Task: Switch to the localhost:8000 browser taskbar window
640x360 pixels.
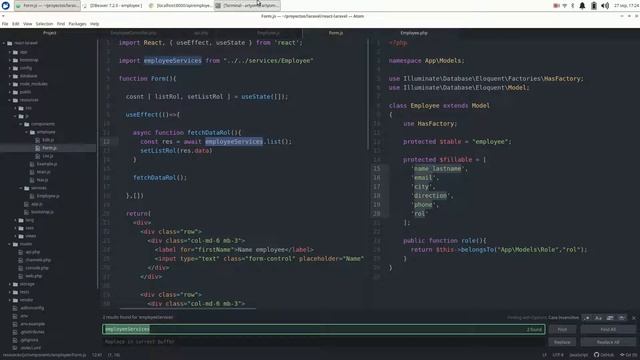Action: (x=181, y=5)
